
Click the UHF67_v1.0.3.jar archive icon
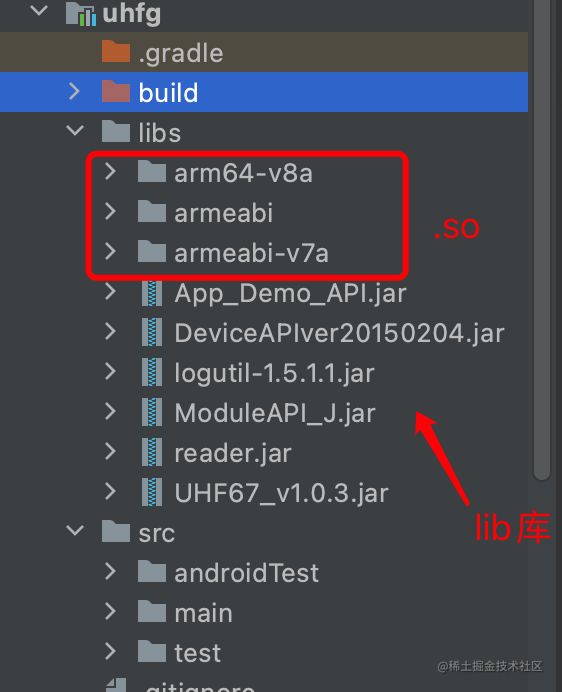tap(152, 492)
